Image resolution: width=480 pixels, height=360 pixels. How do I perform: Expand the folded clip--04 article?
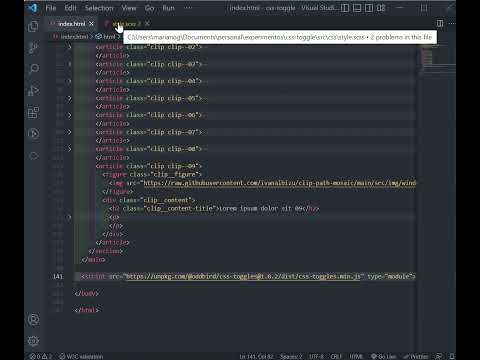pyautogui.click(x=69, y=81)
